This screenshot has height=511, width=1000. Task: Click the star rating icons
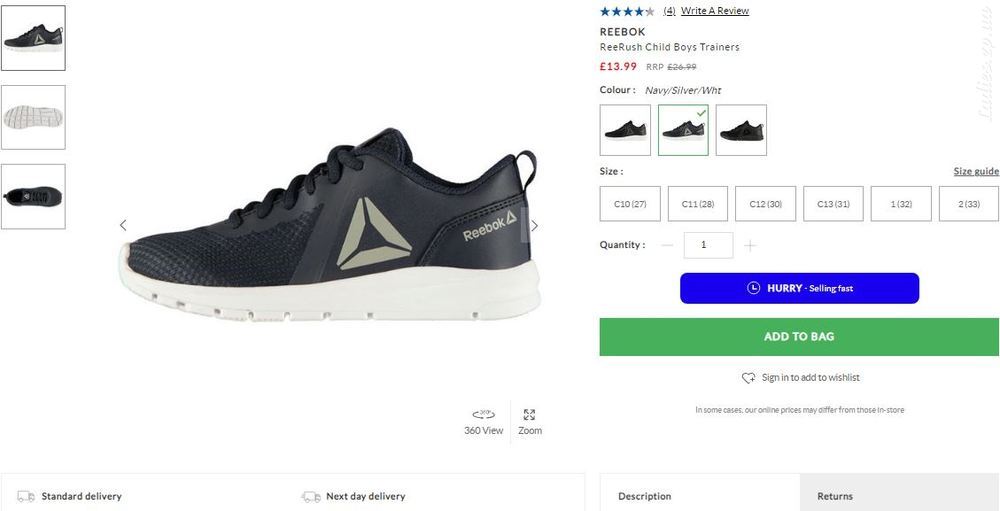coord(627,11)
